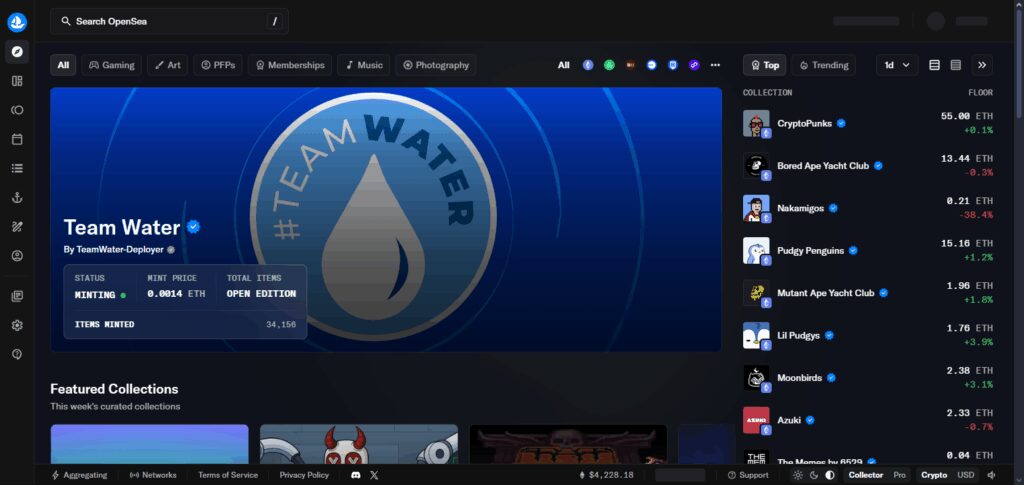The height and width of the screenshot is (485, 1024).
Task: Open sidebar profile icon
Action: coord(17,256)
